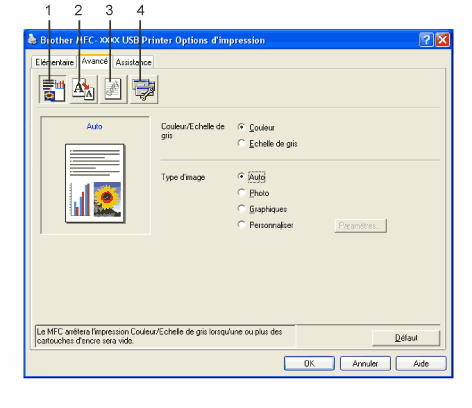Switch to the Assistance tab
Viewport: 472px width, 408px height.
133,62
